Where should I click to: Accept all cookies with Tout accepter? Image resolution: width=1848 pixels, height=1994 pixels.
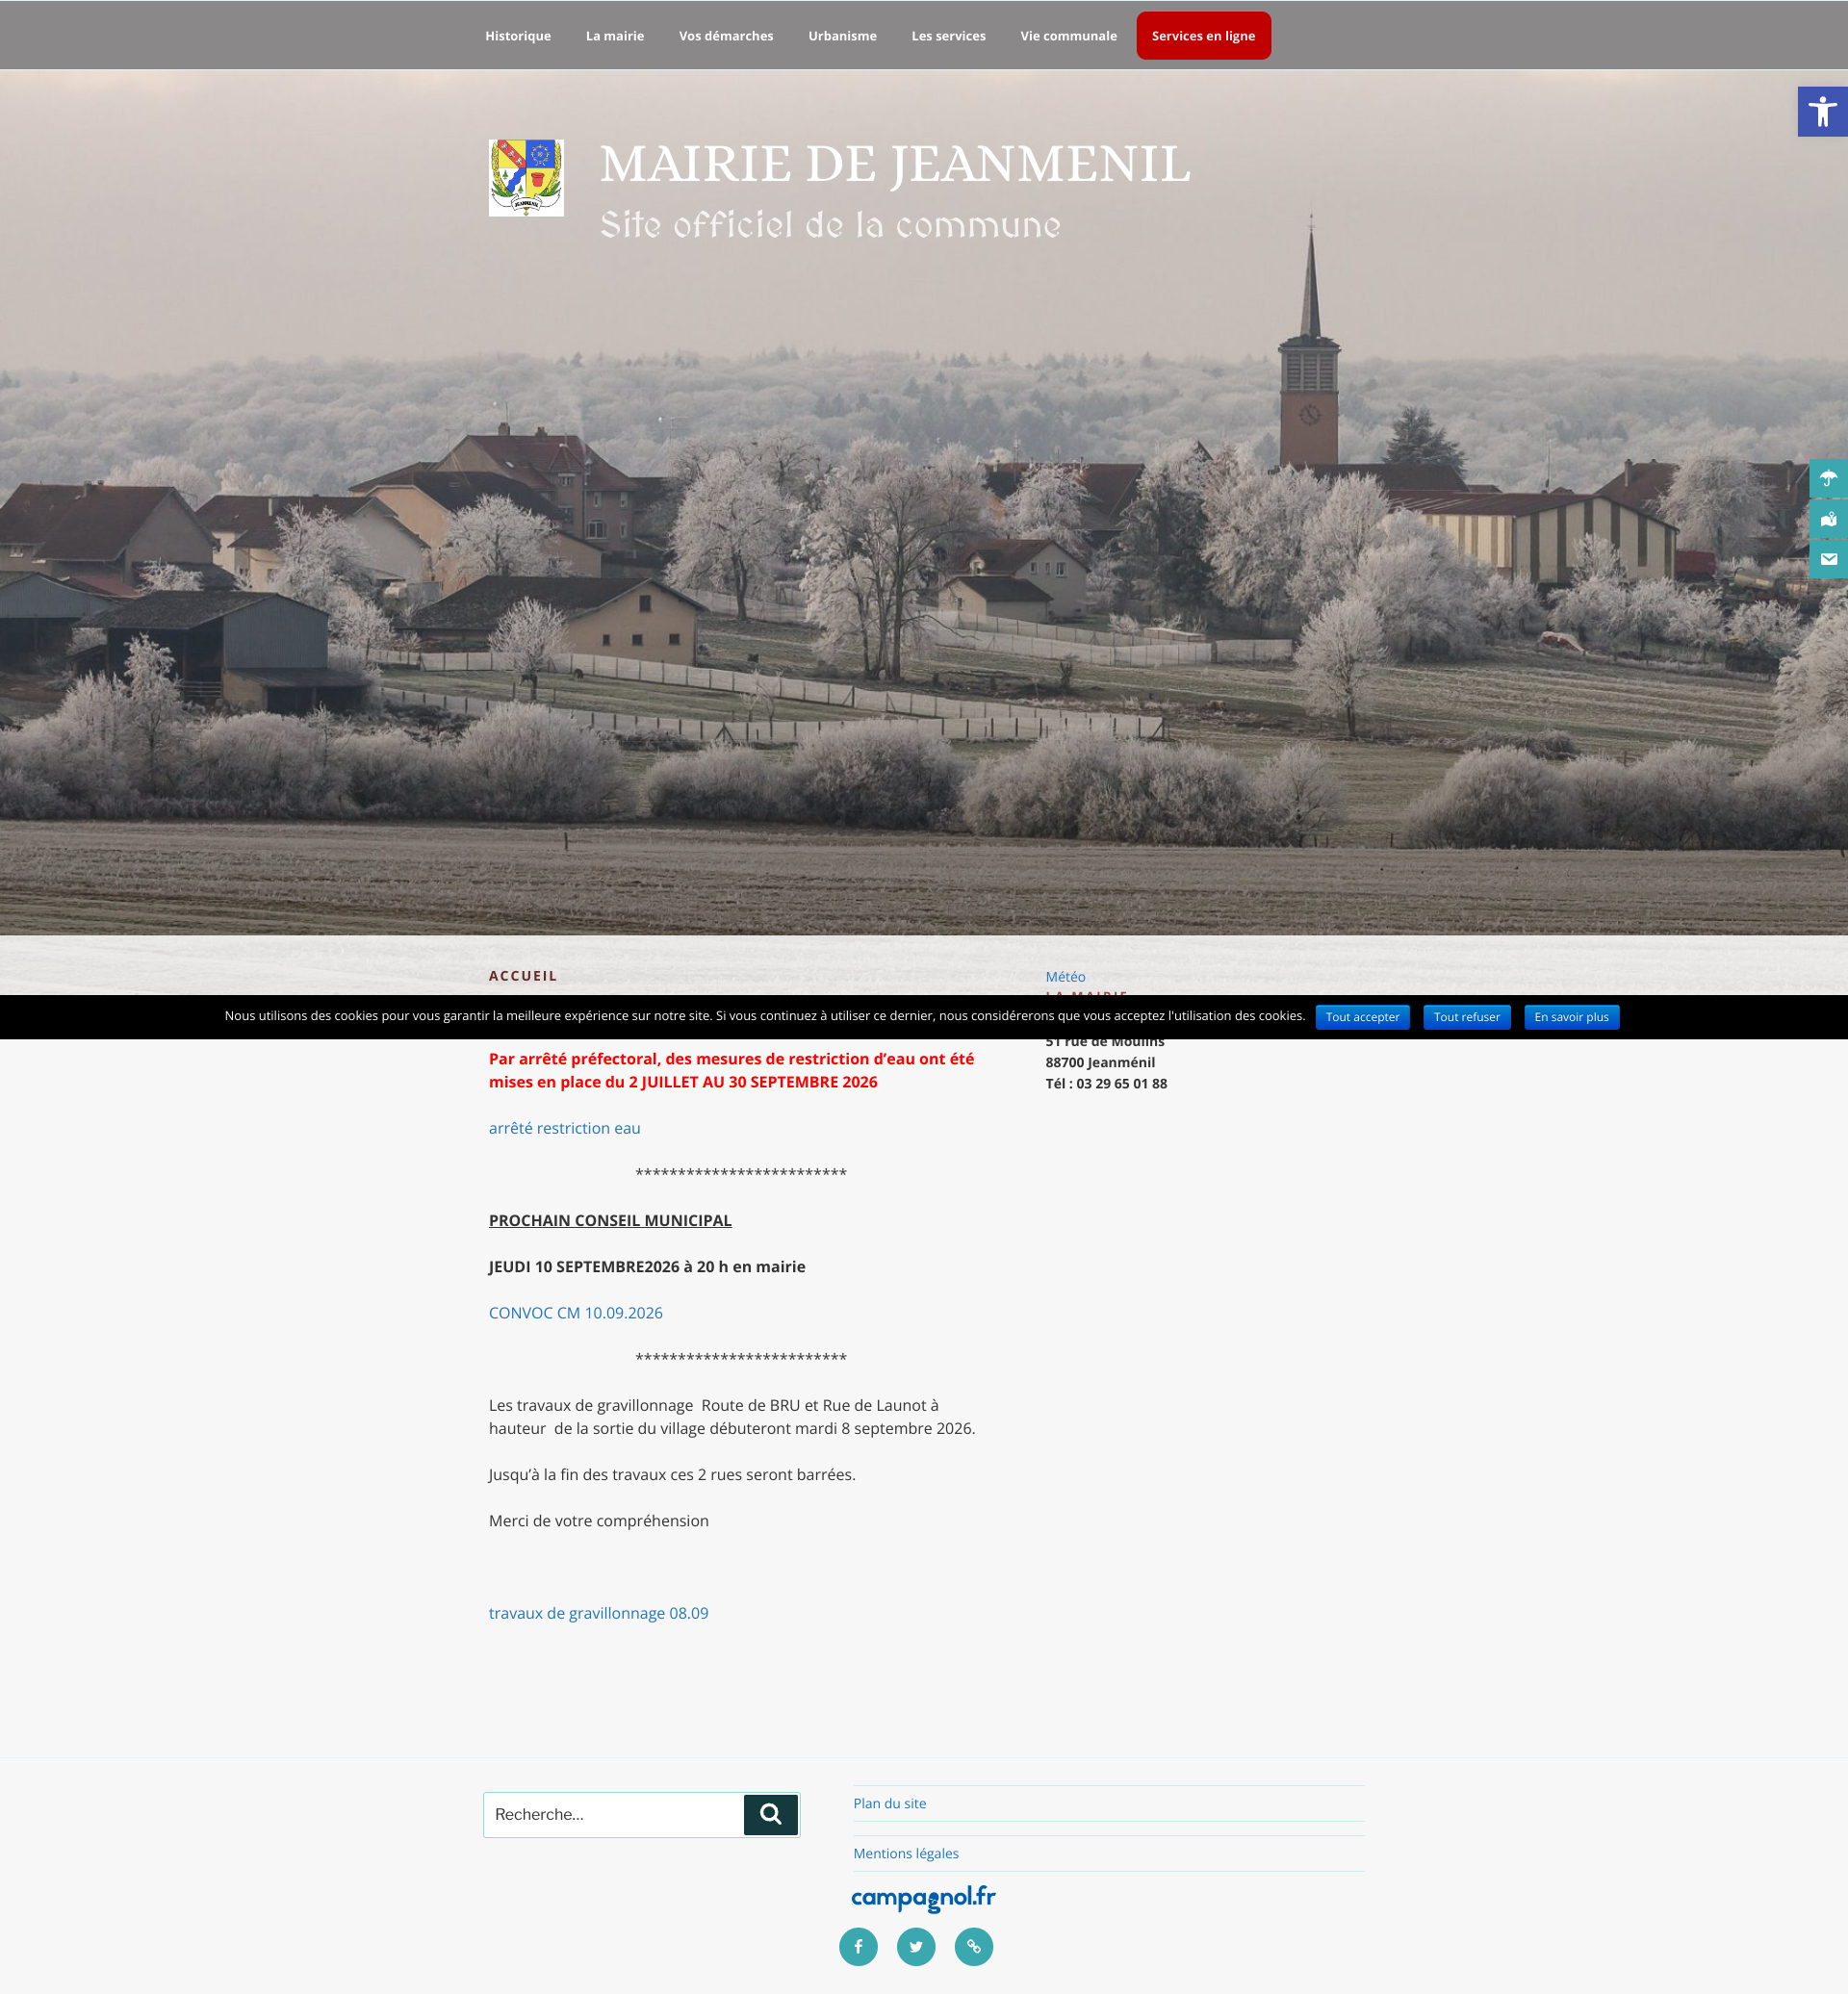point(1362,1017)
